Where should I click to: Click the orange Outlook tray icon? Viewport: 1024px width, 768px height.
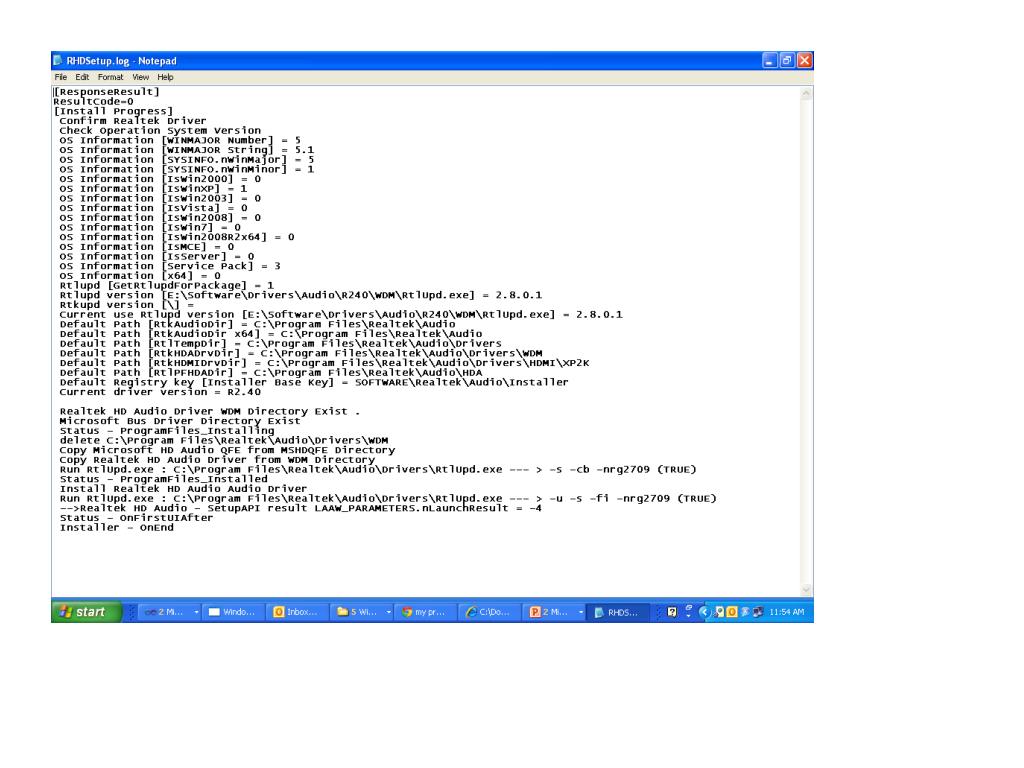[x=731, y=612]
